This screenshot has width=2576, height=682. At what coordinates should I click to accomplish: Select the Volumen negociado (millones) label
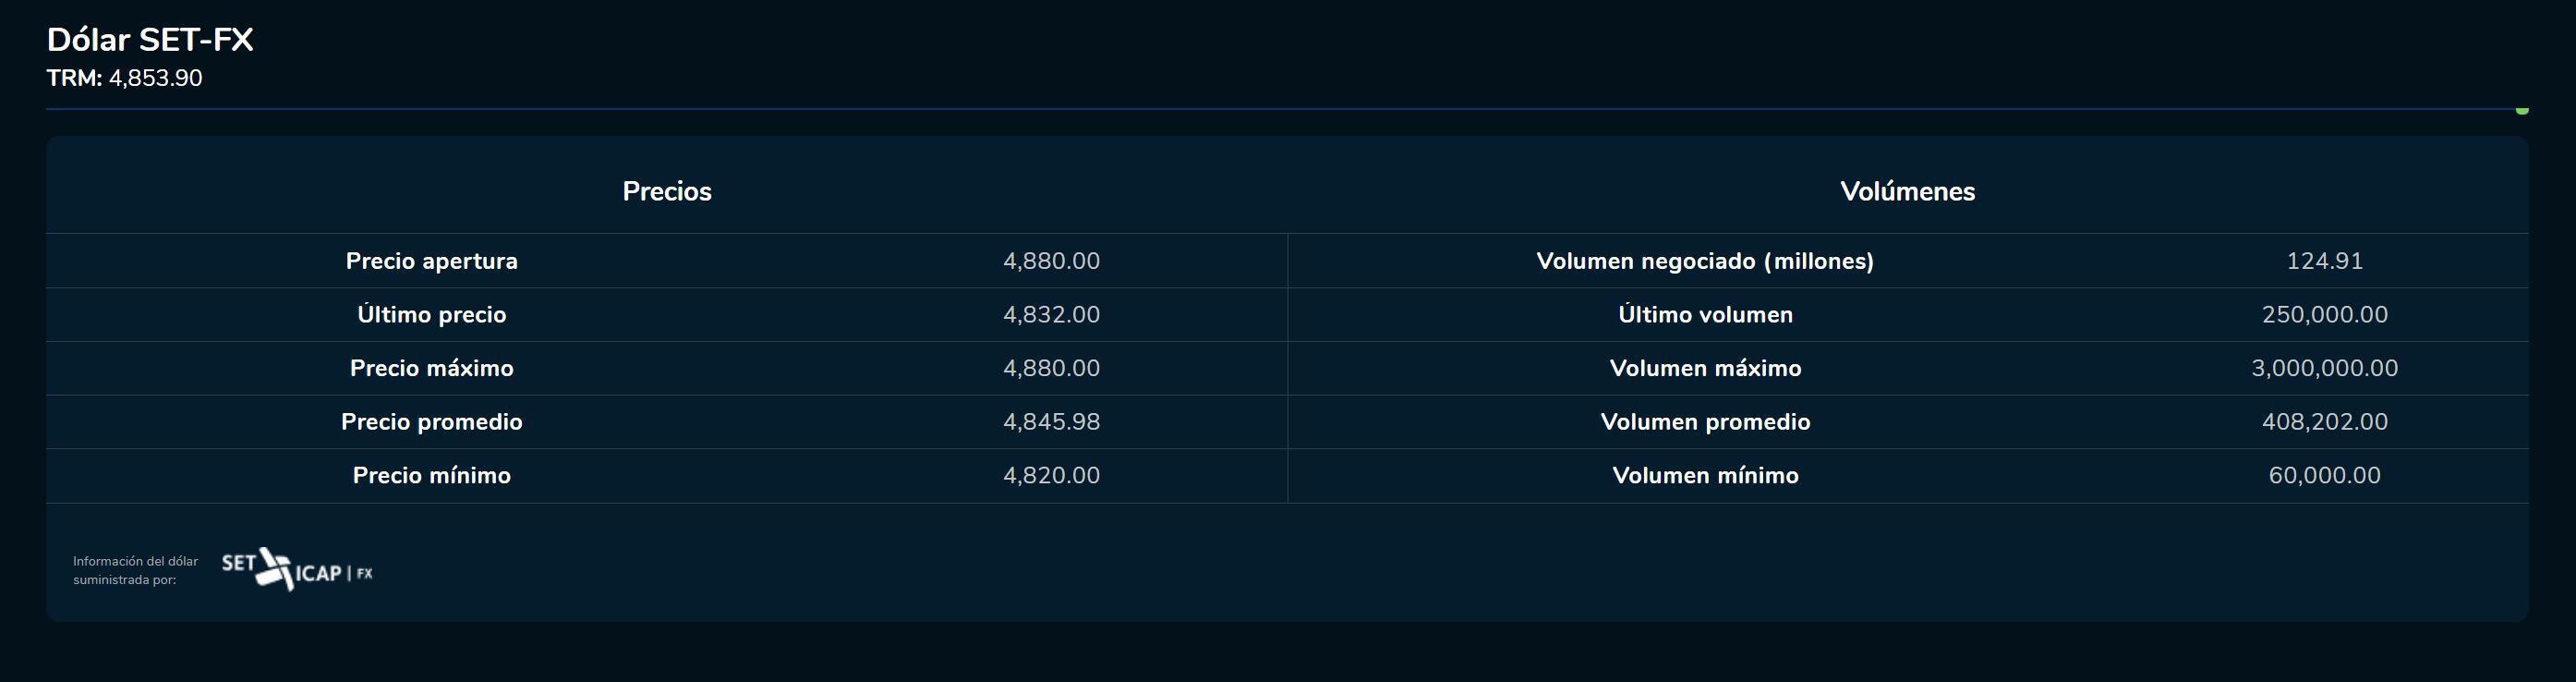(x=1704, y=261)
